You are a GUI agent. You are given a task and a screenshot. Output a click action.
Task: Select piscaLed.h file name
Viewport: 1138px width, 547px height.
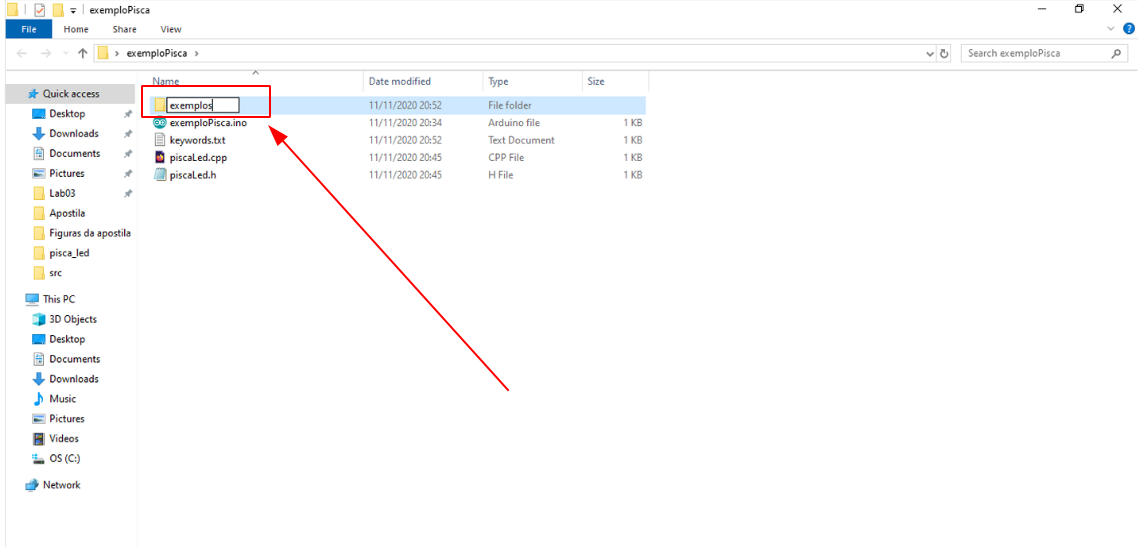point(193,175)
